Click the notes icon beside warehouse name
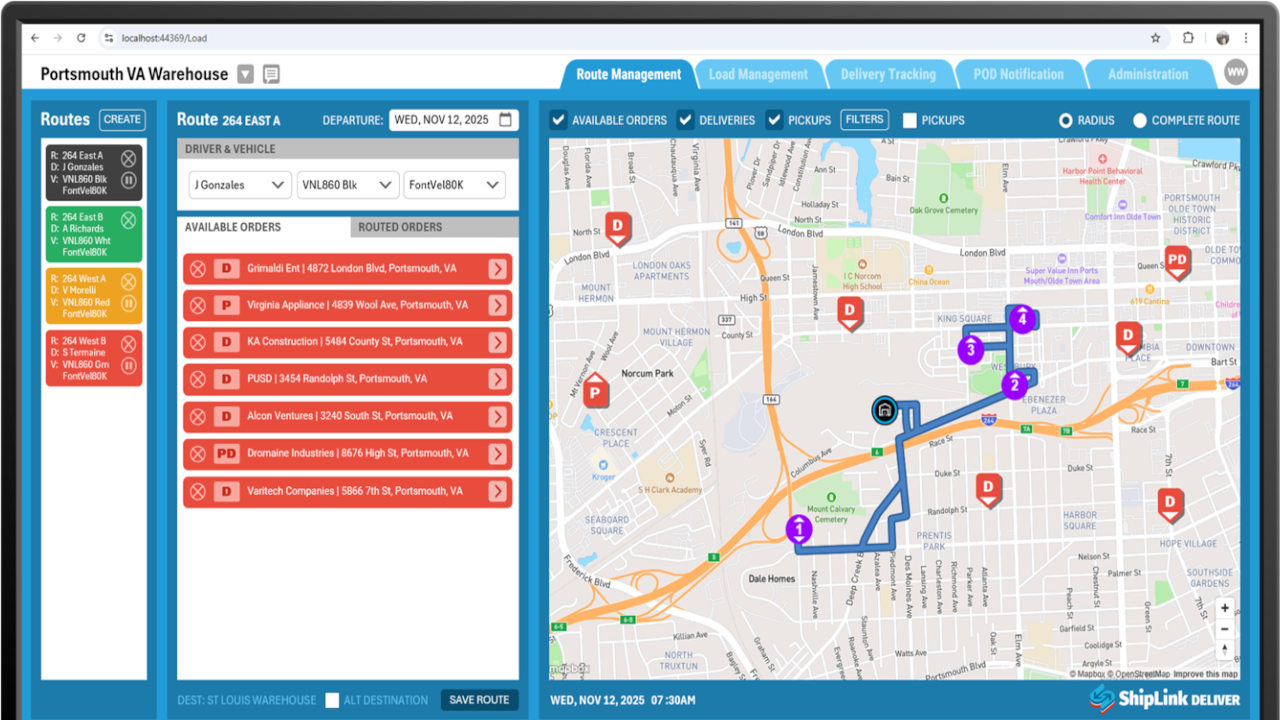Image resolution: width=1280 pixels, height=720 pixels. 271,74
